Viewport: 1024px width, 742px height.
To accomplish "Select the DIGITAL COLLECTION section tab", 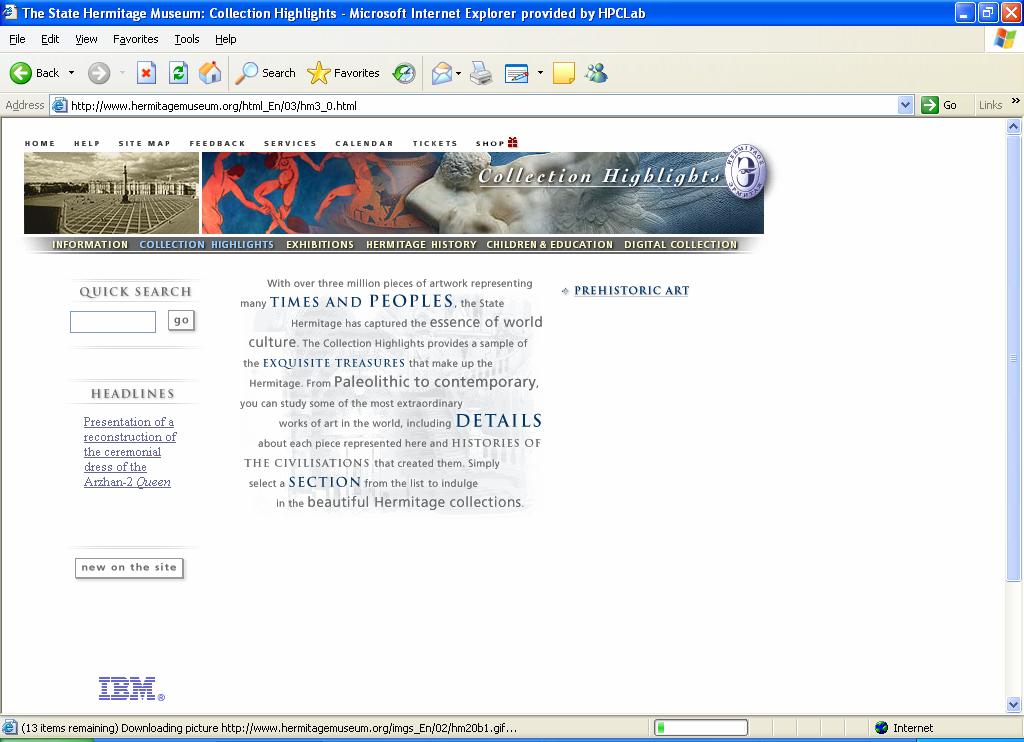I will pos(680,244).
